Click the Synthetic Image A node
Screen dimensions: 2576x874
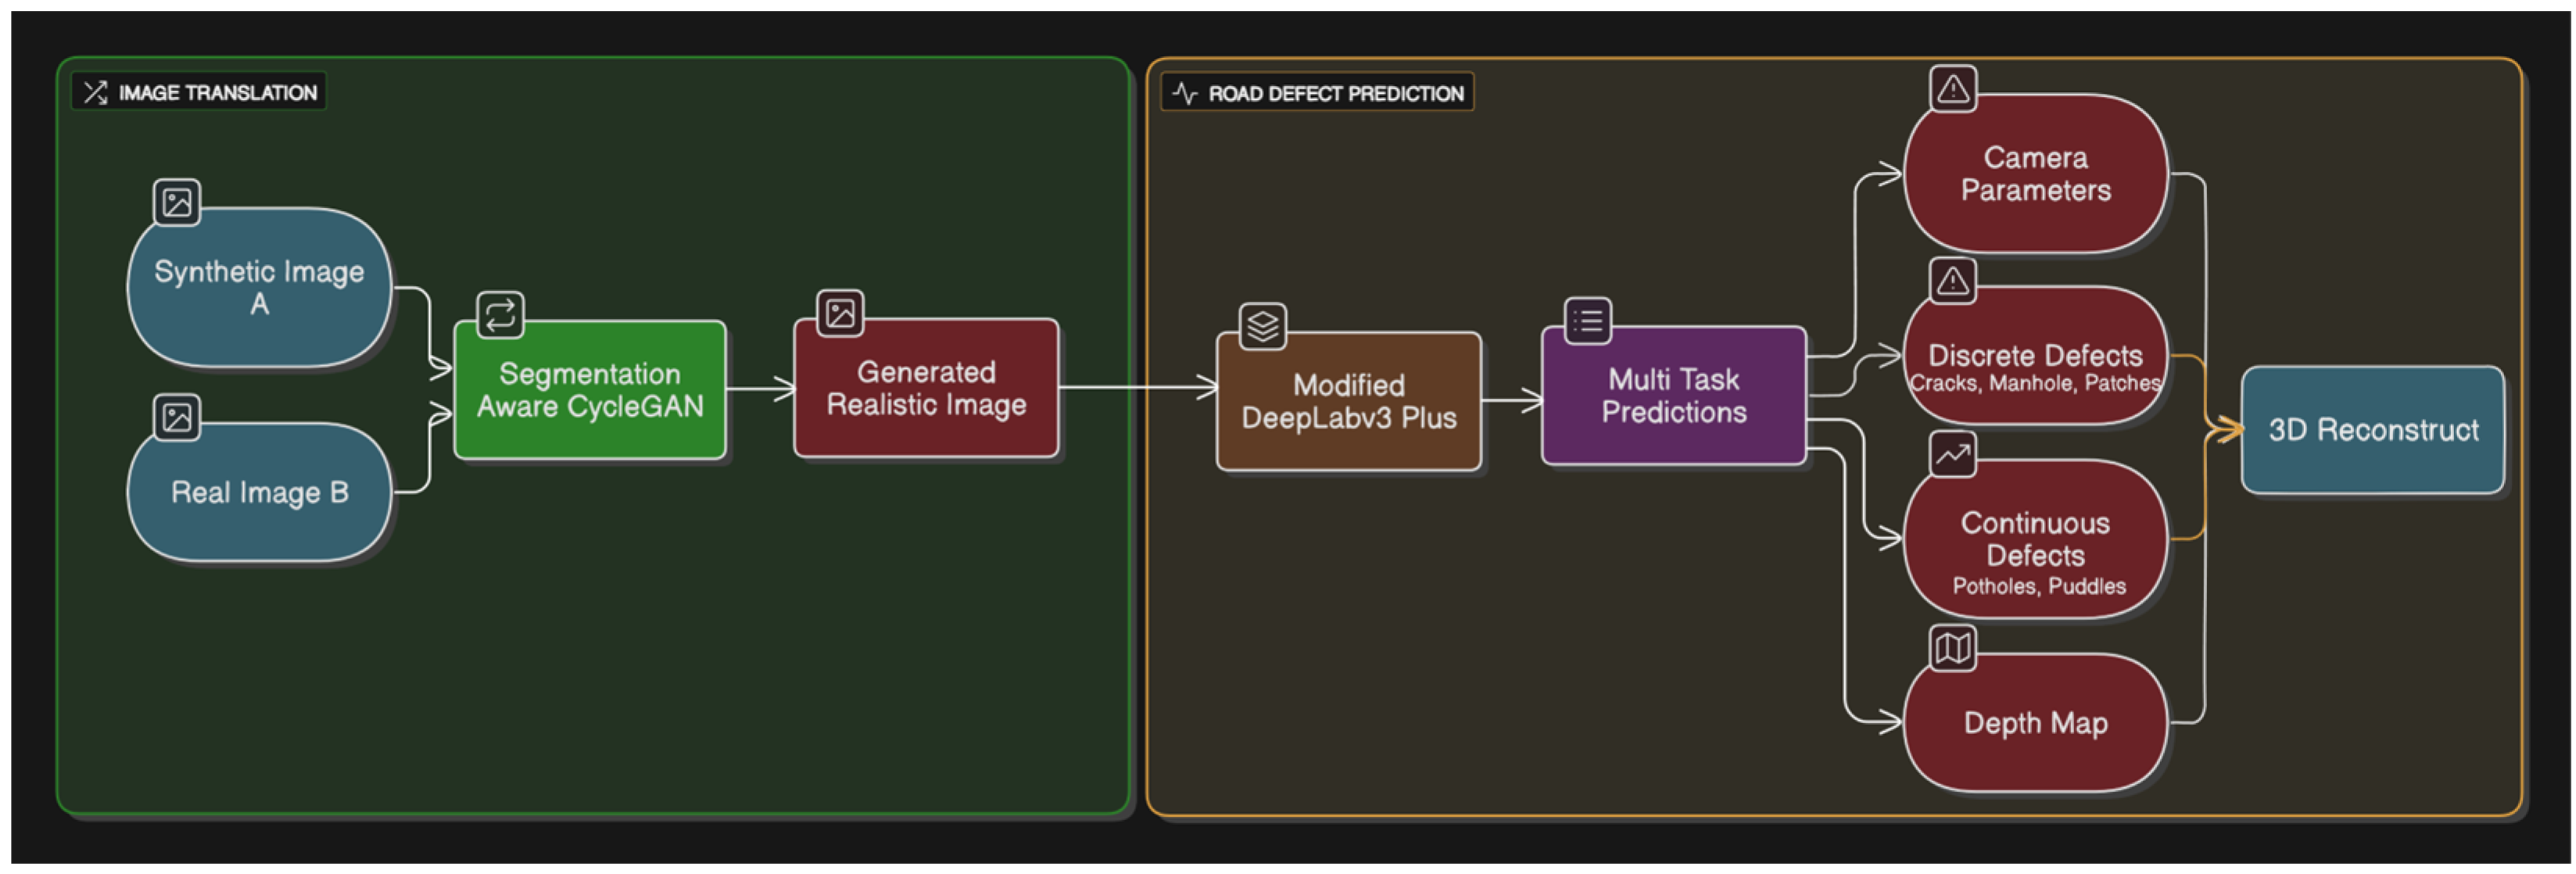[x=259, y=288]
